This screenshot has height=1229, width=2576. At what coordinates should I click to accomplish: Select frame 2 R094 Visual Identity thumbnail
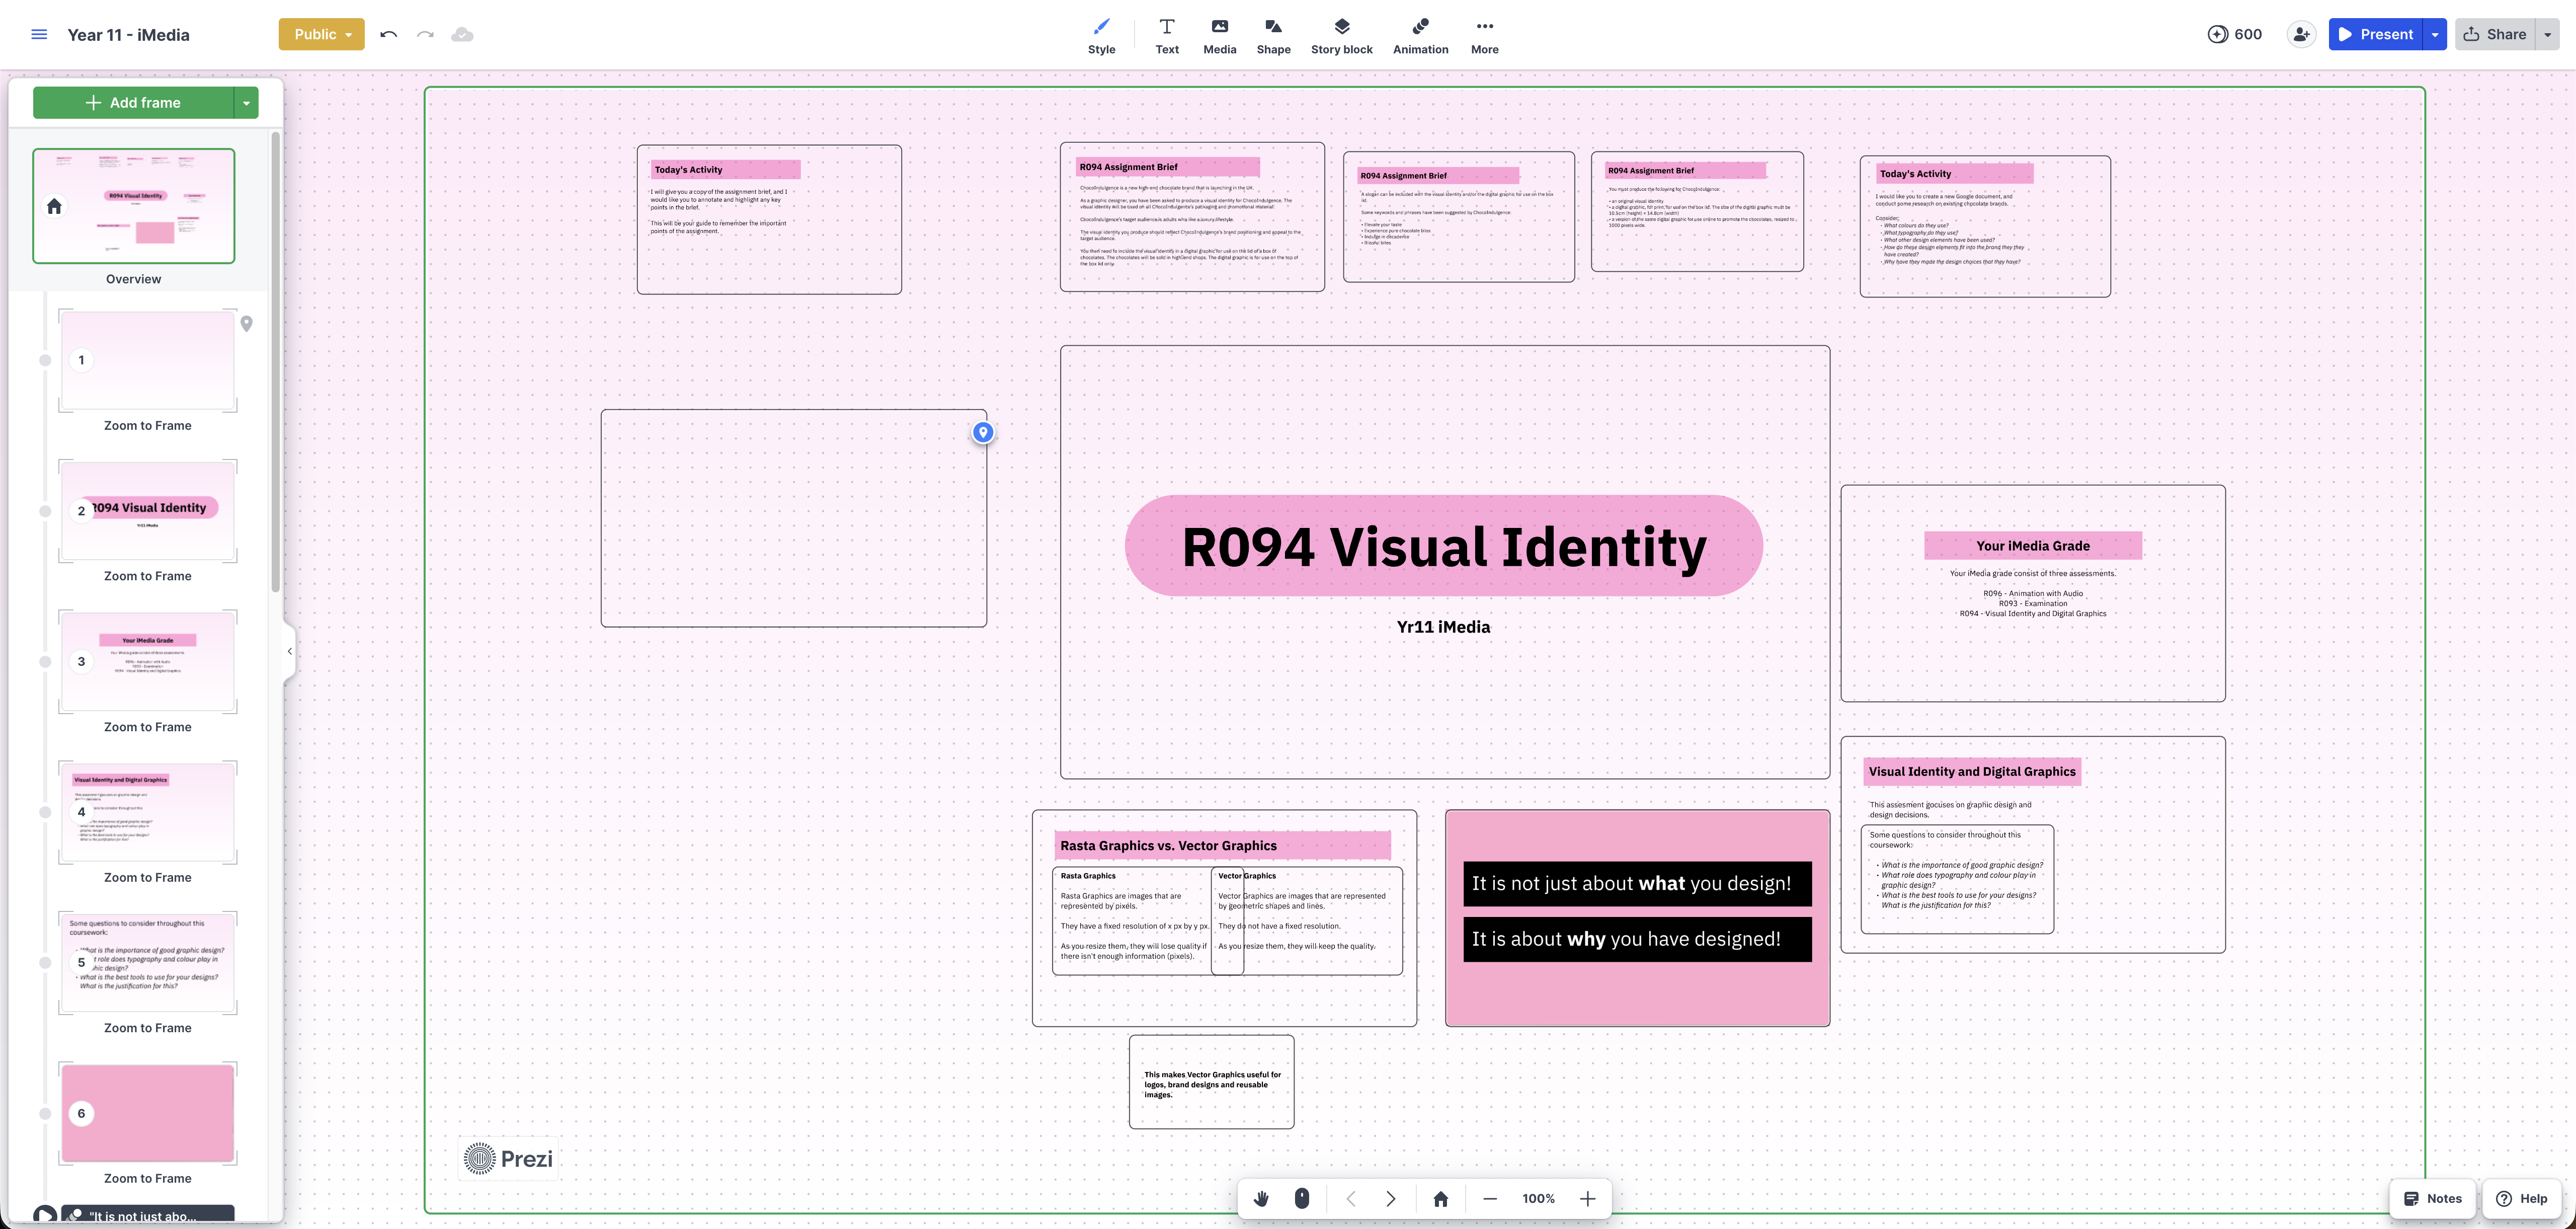click(x=148, y=510)
